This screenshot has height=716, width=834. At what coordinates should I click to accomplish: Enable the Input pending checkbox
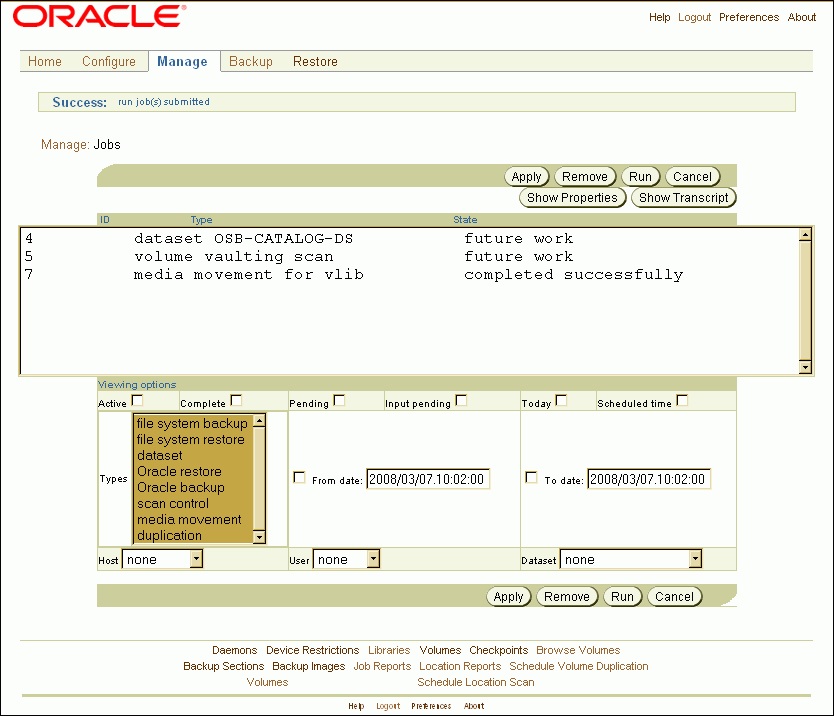click(461, 400)
